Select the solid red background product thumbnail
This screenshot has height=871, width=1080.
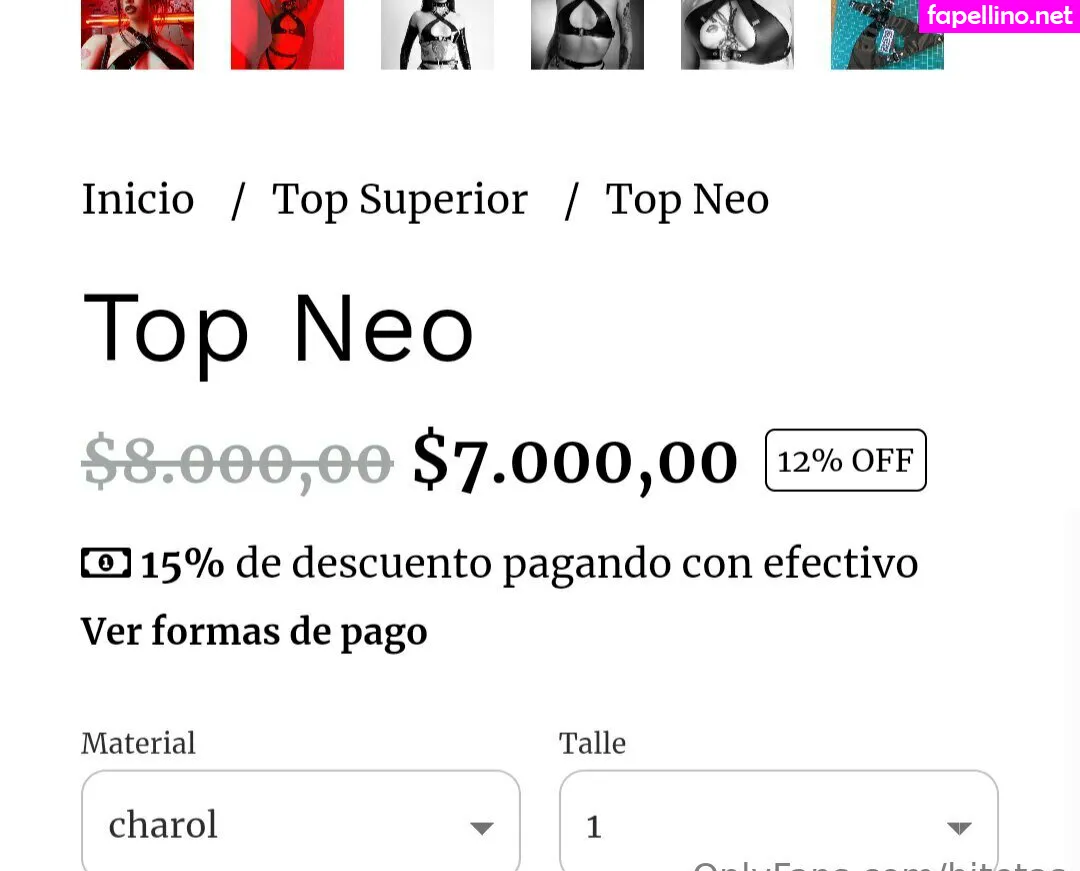(287, 34)
